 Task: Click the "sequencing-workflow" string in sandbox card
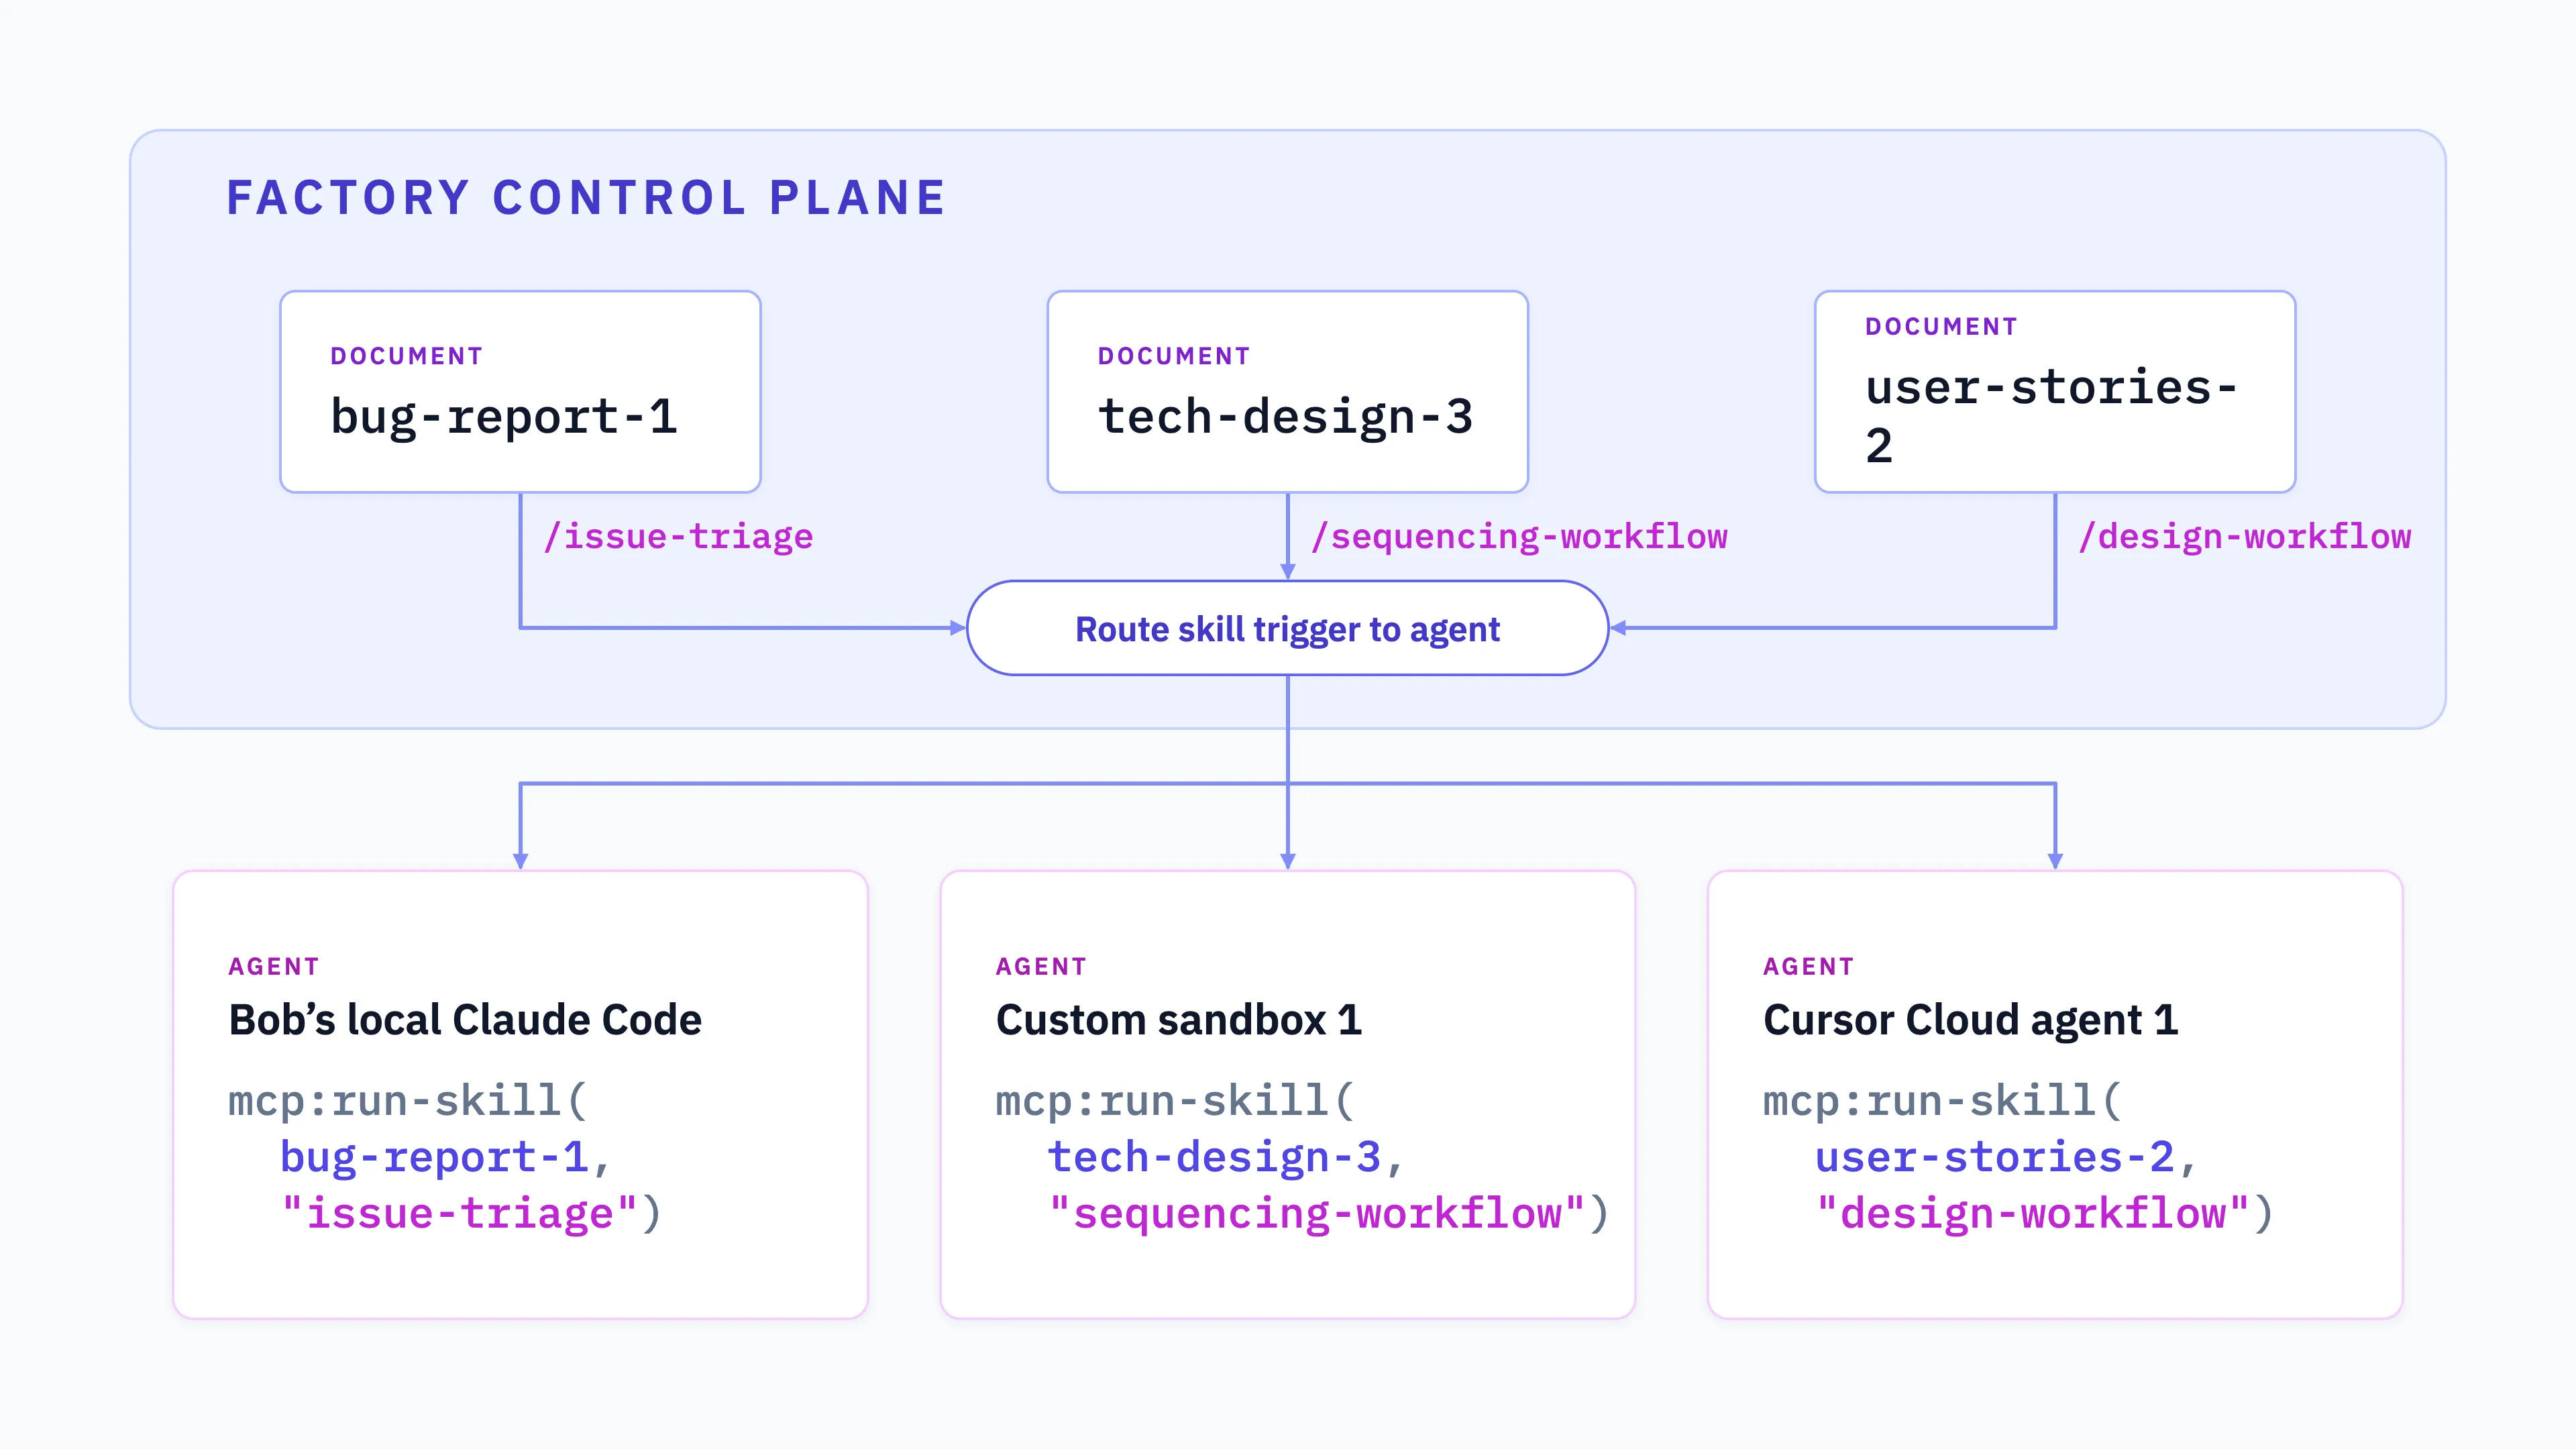point(1316,1213)
